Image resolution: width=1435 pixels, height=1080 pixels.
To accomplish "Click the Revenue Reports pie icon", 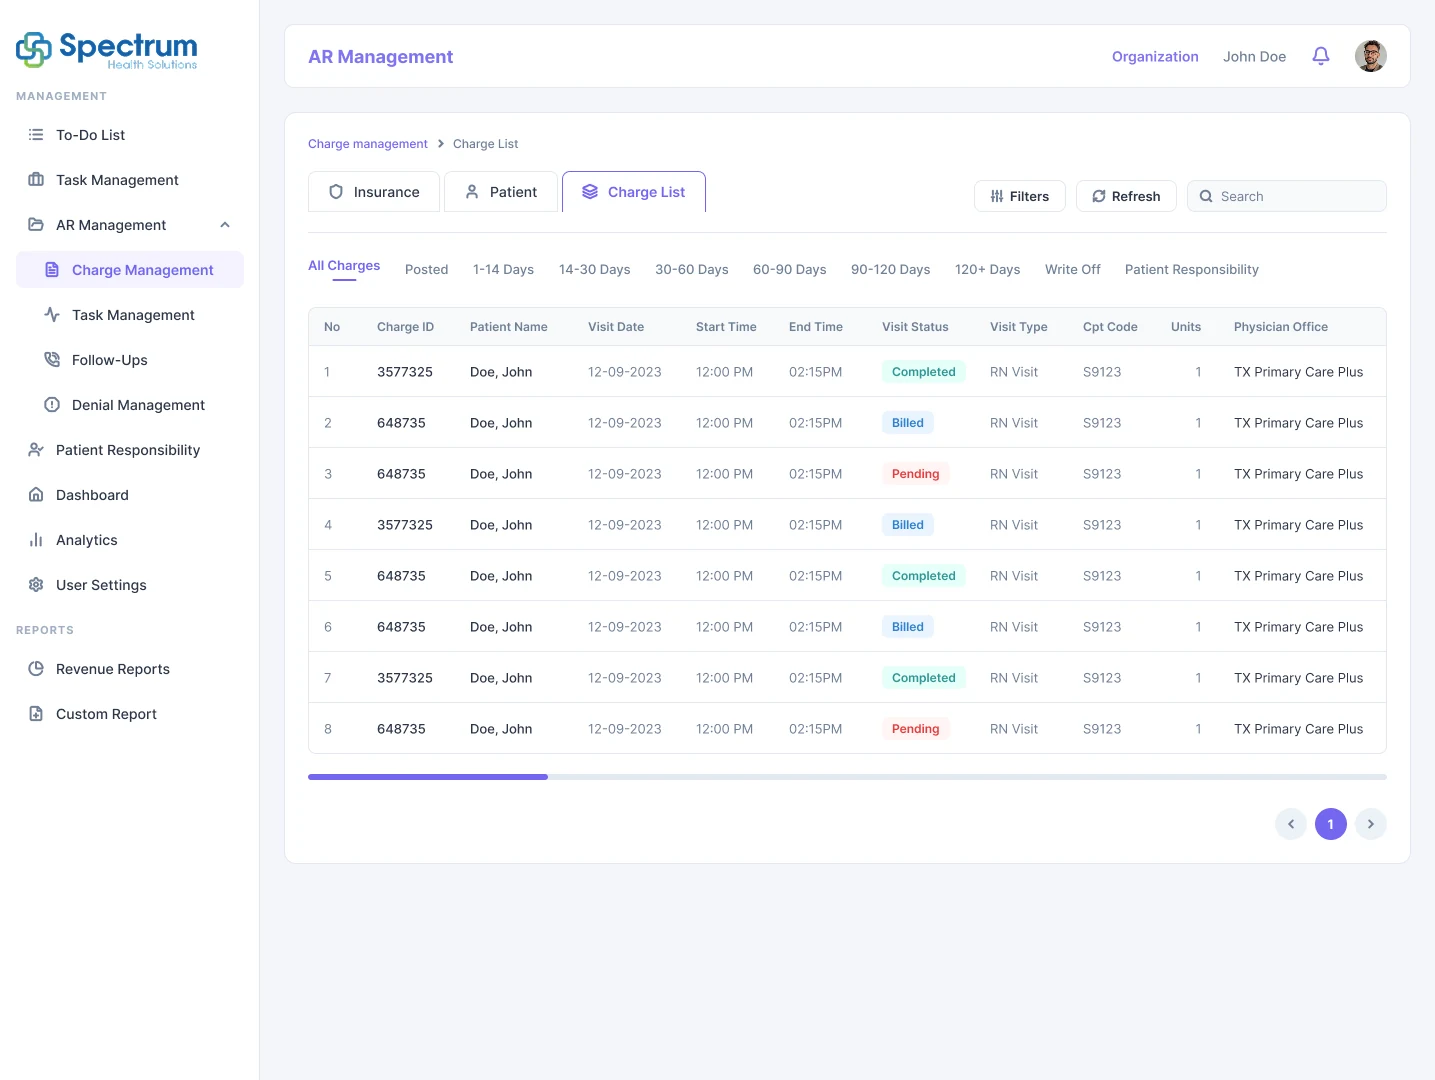I will pos(36,669).
